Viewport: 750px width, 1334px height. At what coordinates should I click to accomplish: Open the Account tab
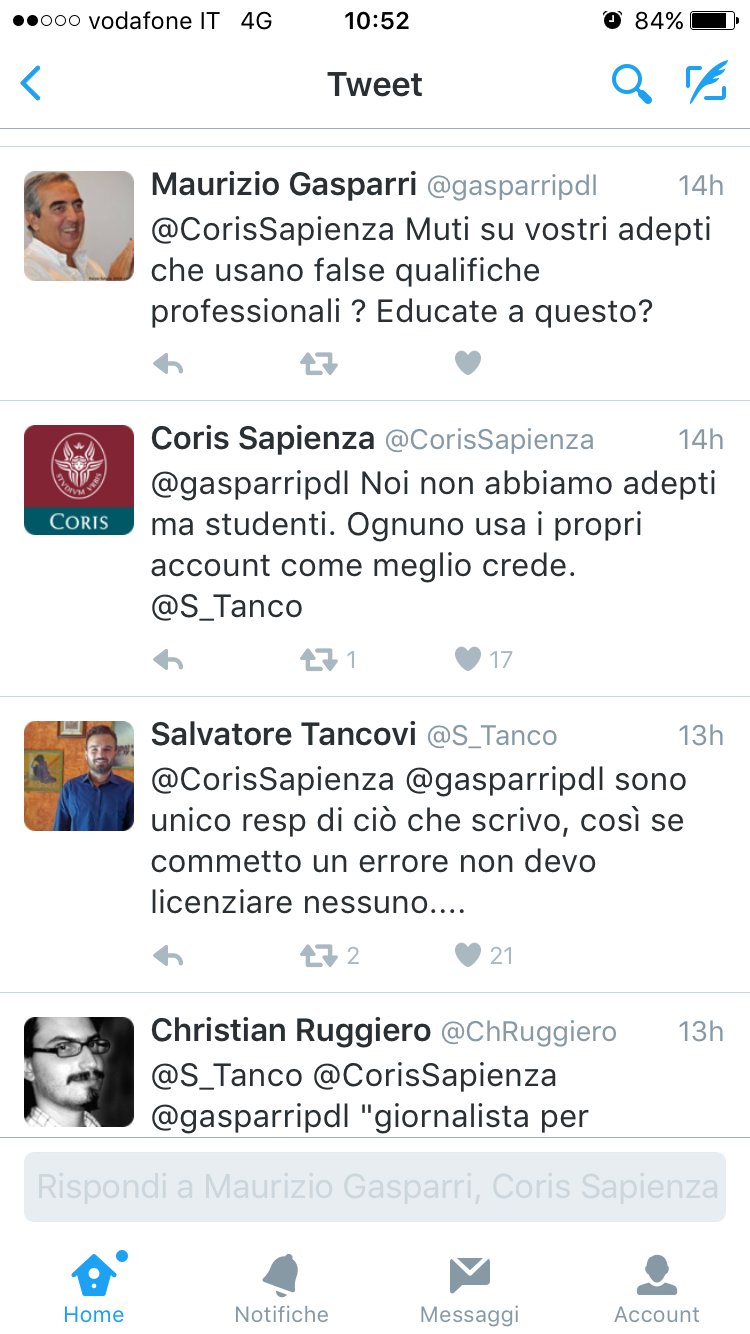tap(657, 1288)
